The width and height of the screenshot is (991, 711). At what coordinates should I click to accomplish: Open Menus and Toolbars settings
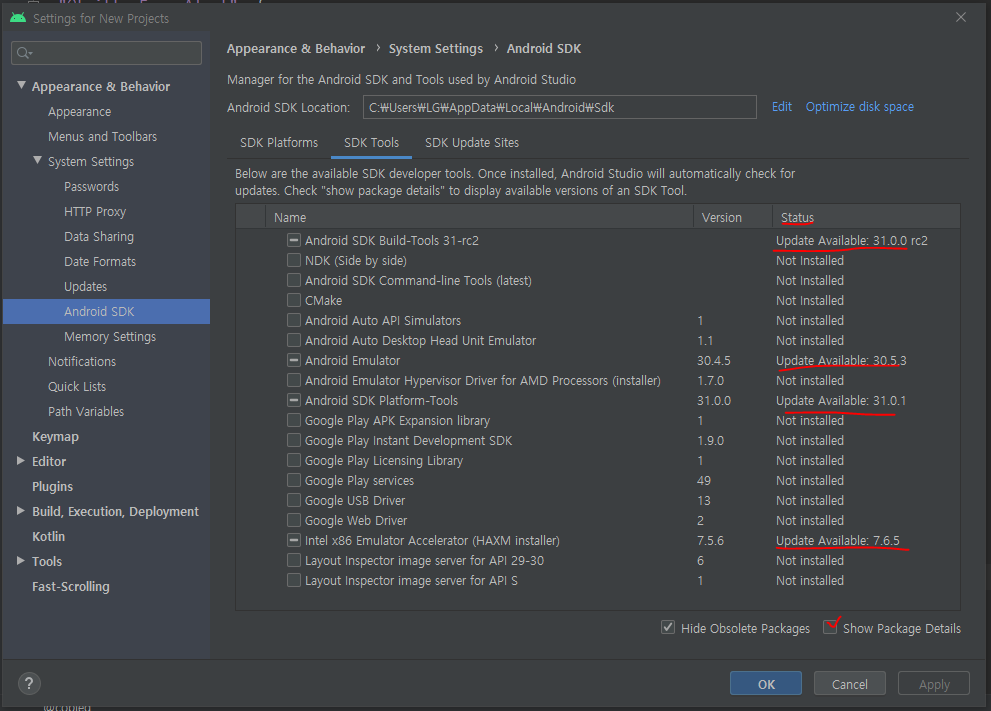pyautogui.click(x=102, y=137)
